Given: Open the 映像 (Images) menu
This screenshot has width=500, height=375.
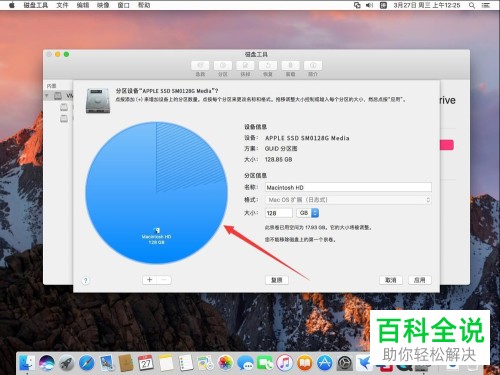Looking at the screenshot, I should click(x=103, y=5).
